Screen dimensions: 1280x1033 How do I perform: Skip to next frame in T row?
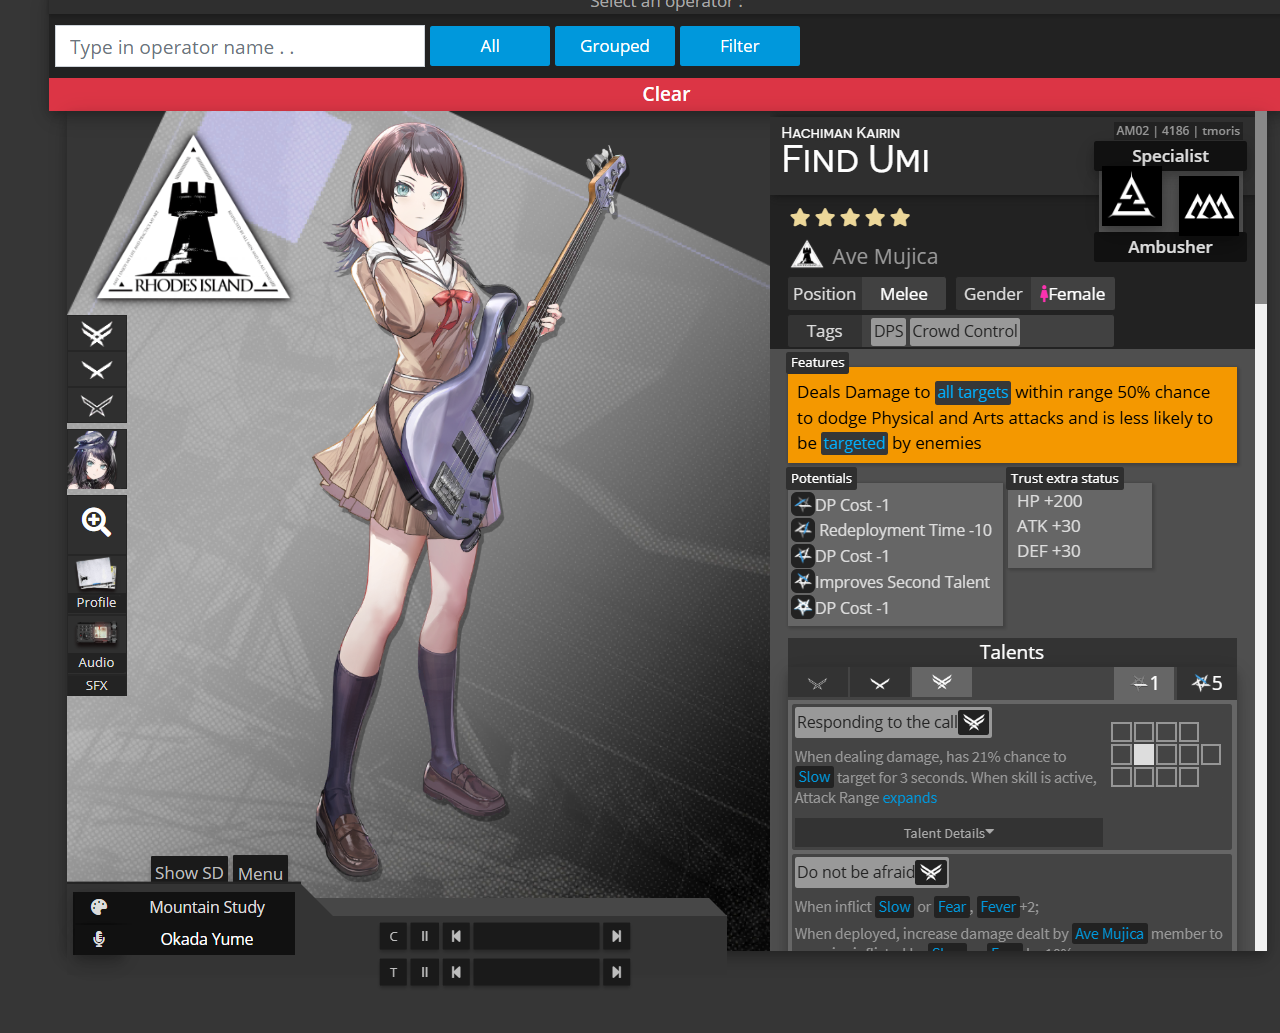click(617, 972)
